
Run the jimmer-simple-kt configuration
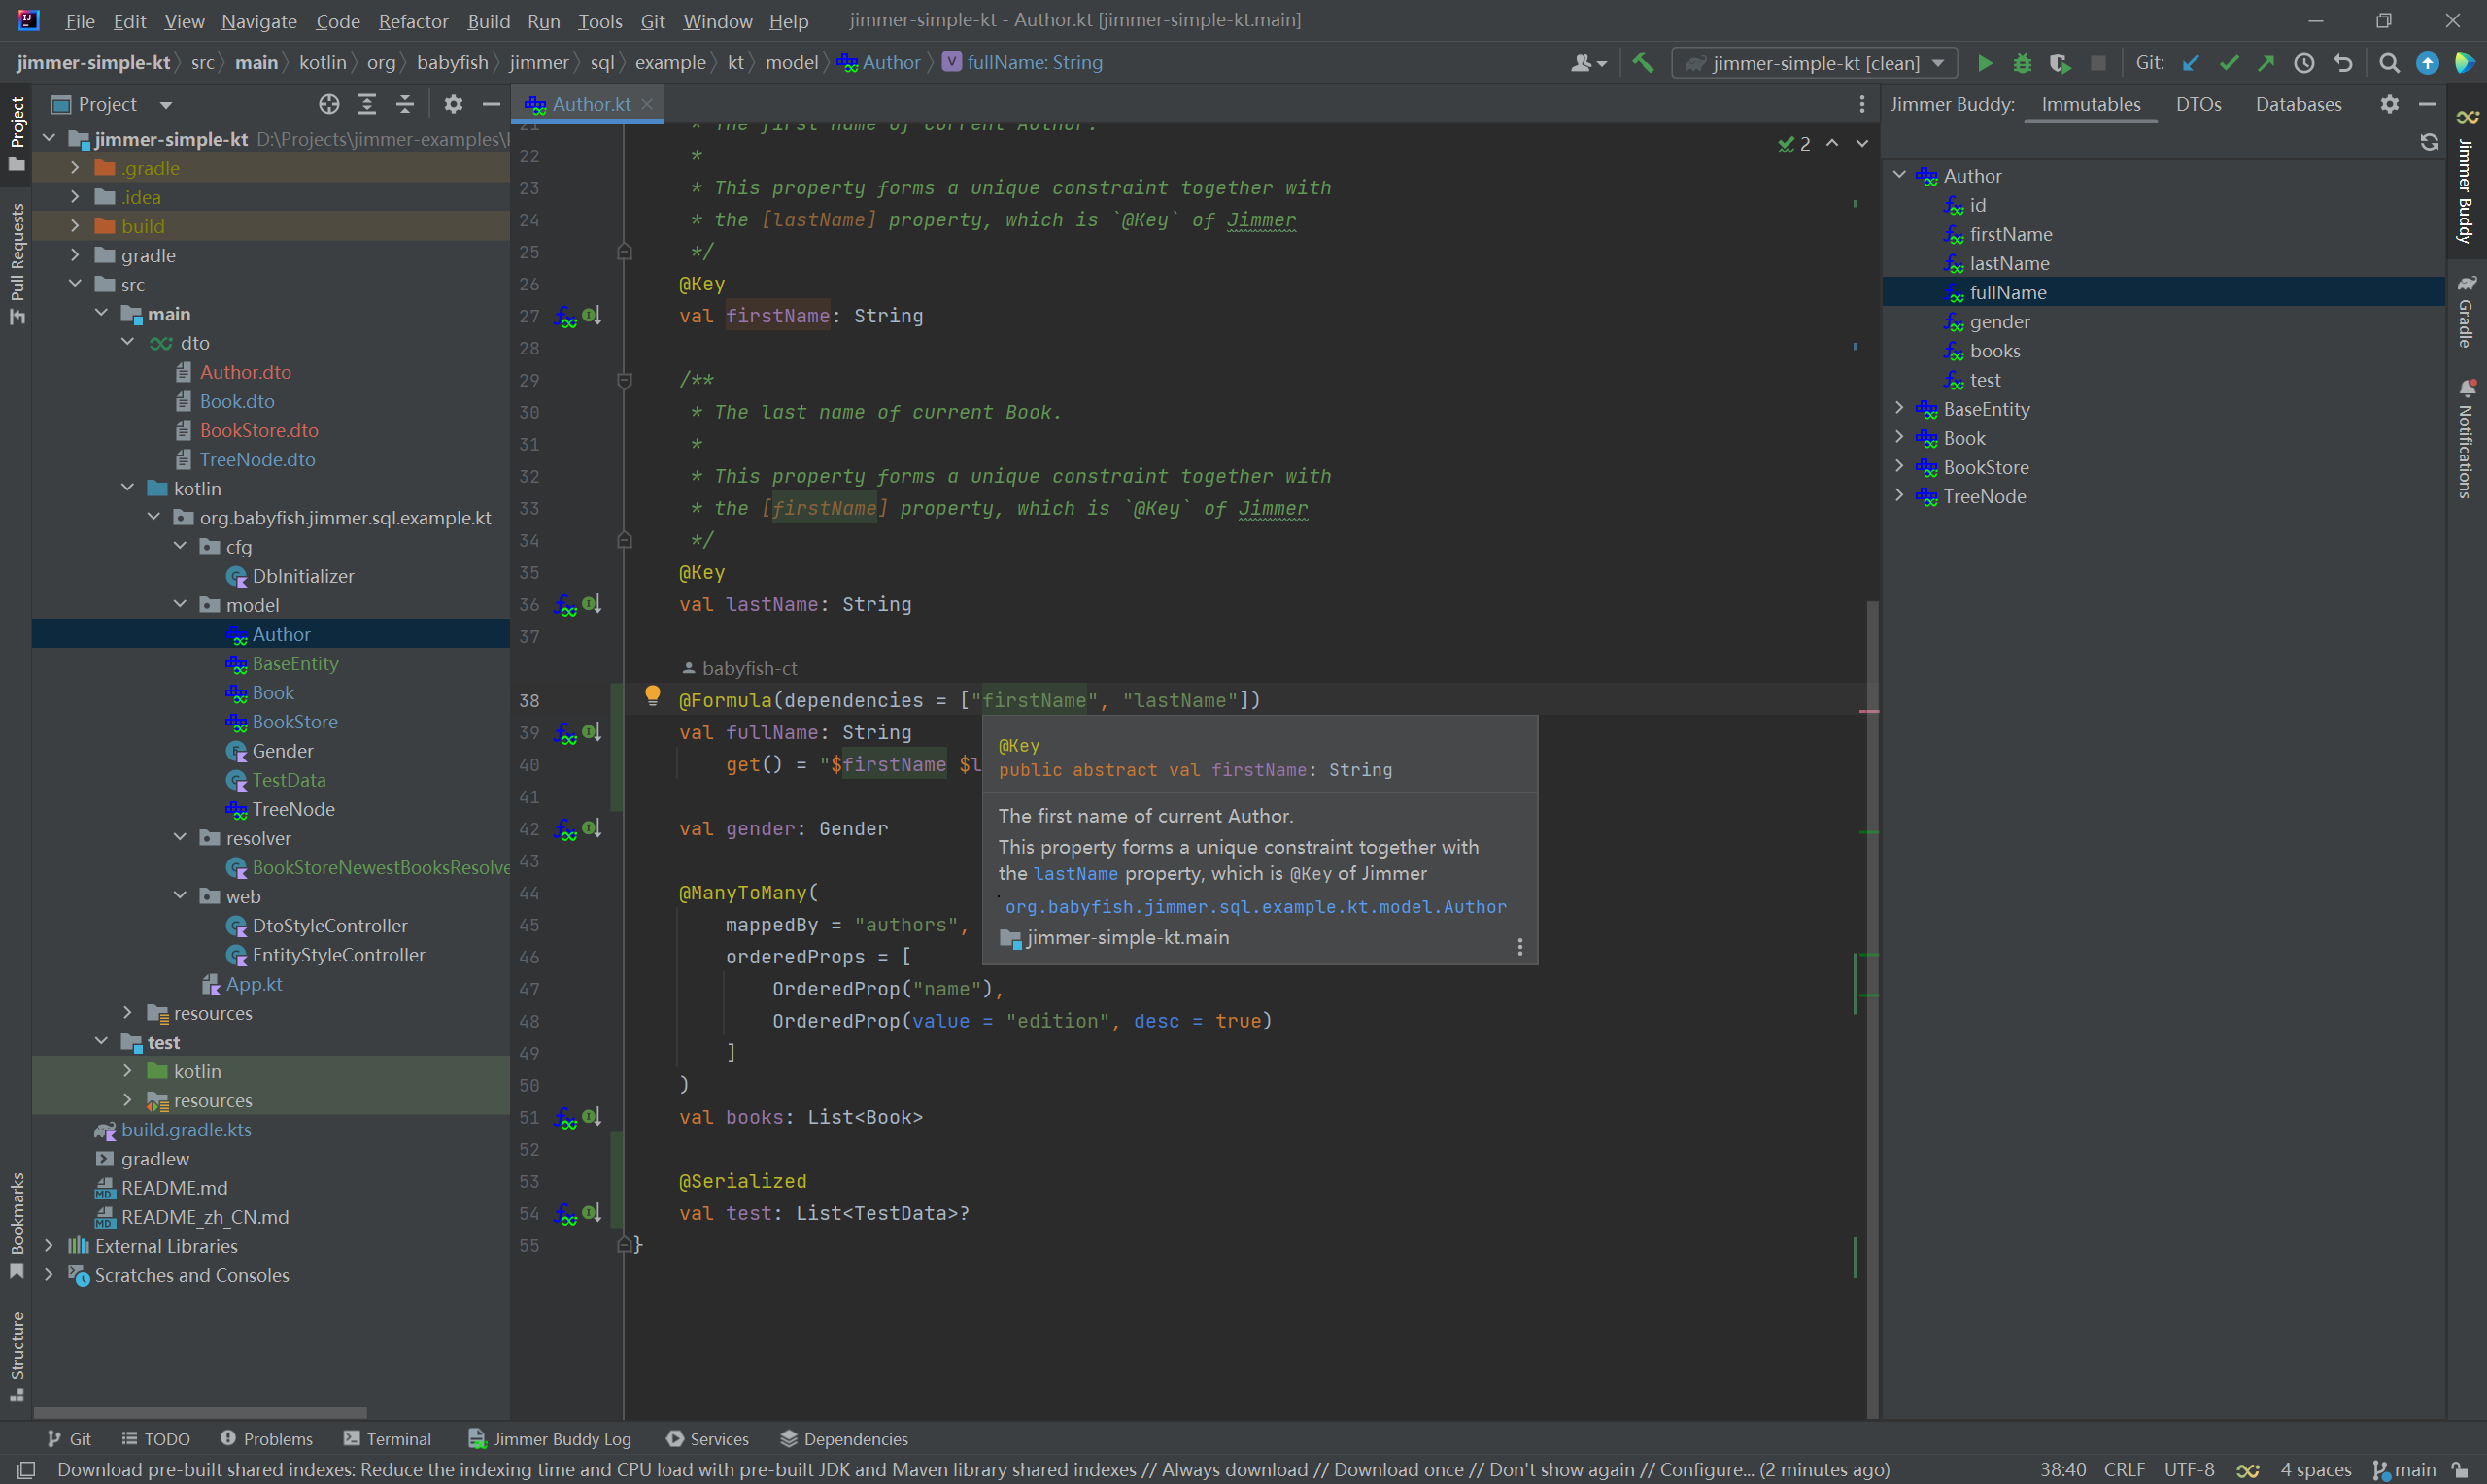click(x=1985, y=62)
